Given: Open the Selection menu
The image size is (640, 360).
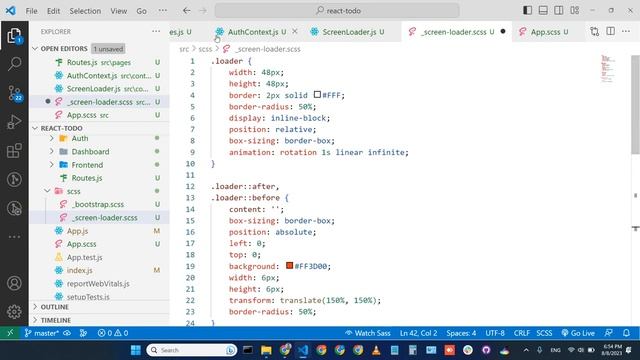Looking at the screenshot, I should [85, 11].
